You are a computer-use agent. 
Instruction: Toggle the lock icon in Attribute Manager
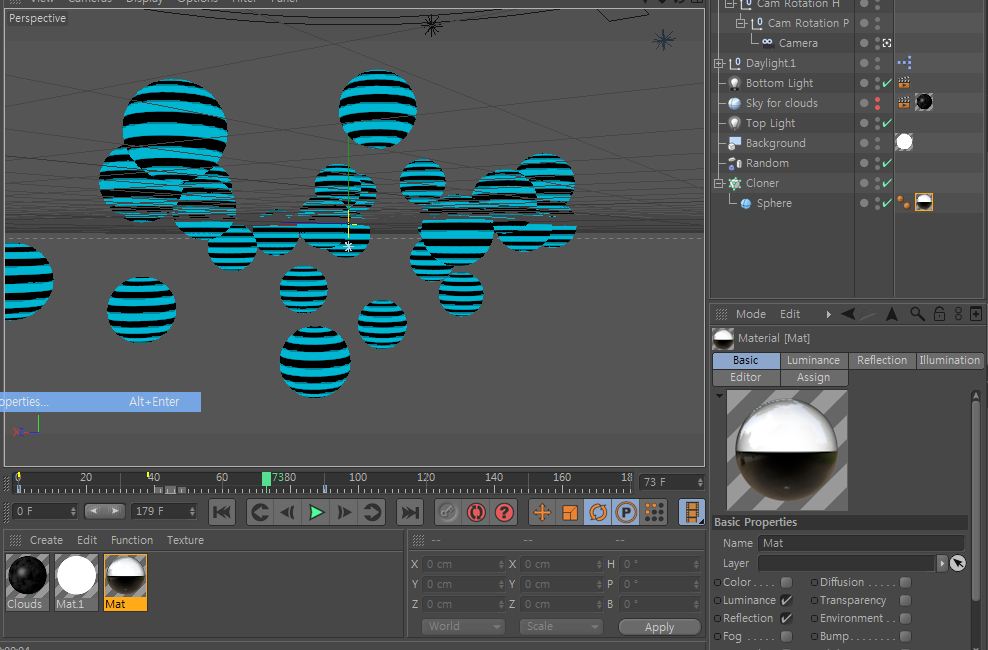point(939,314)
